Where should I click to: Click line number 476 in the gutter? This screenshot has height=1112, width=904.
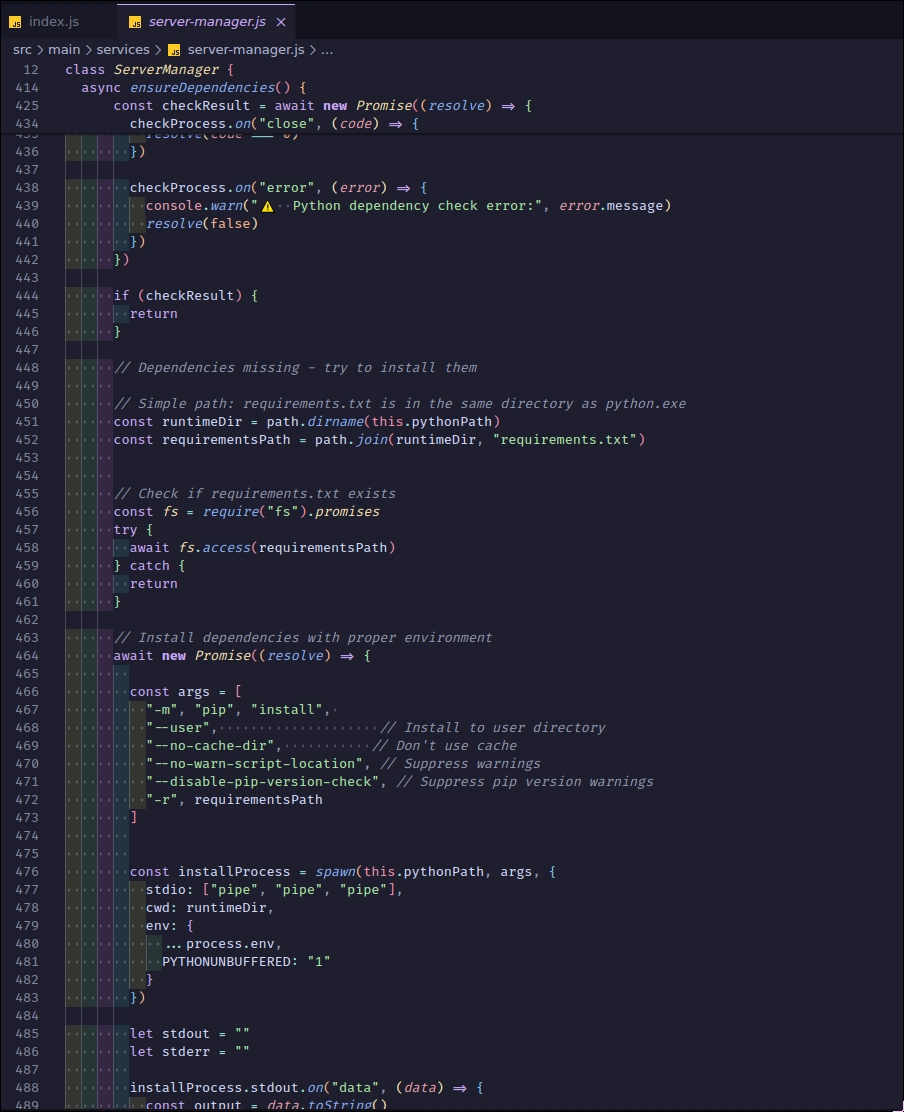[x=28, y=872]
